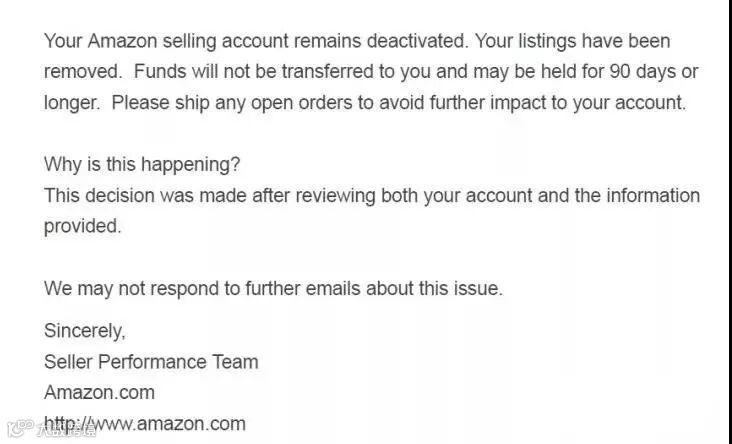Click 'Your listings have been' phrase
The height and width of the screenshot is (444, 732).
pyautogui.click(x=573, y=42)
